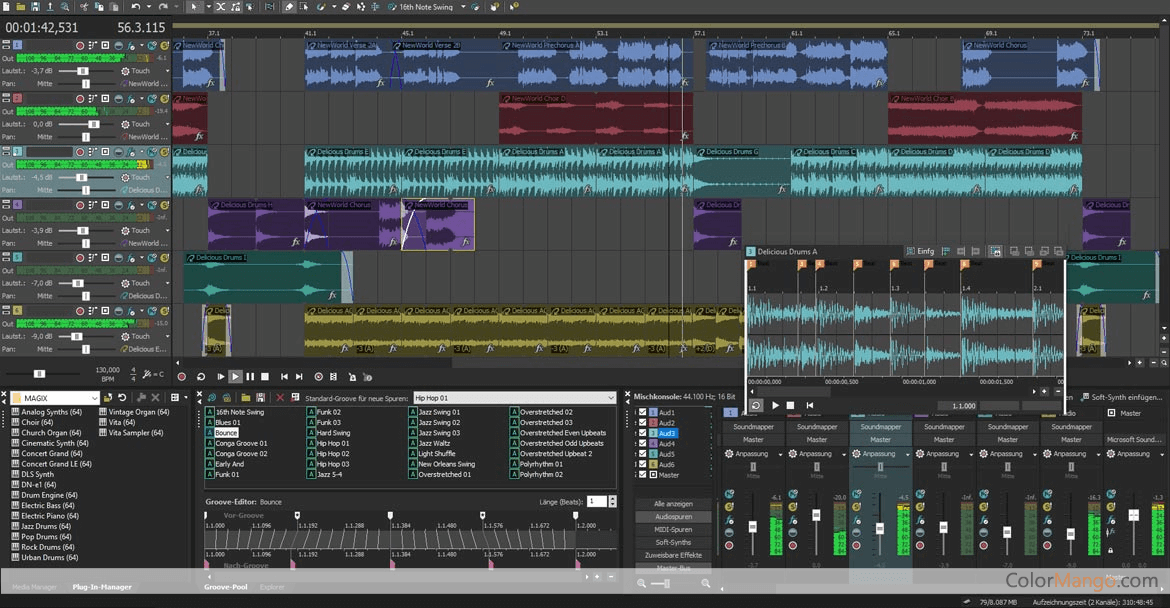
Task: Pause playback in the transport bar
Action: [x=250, y=377]
